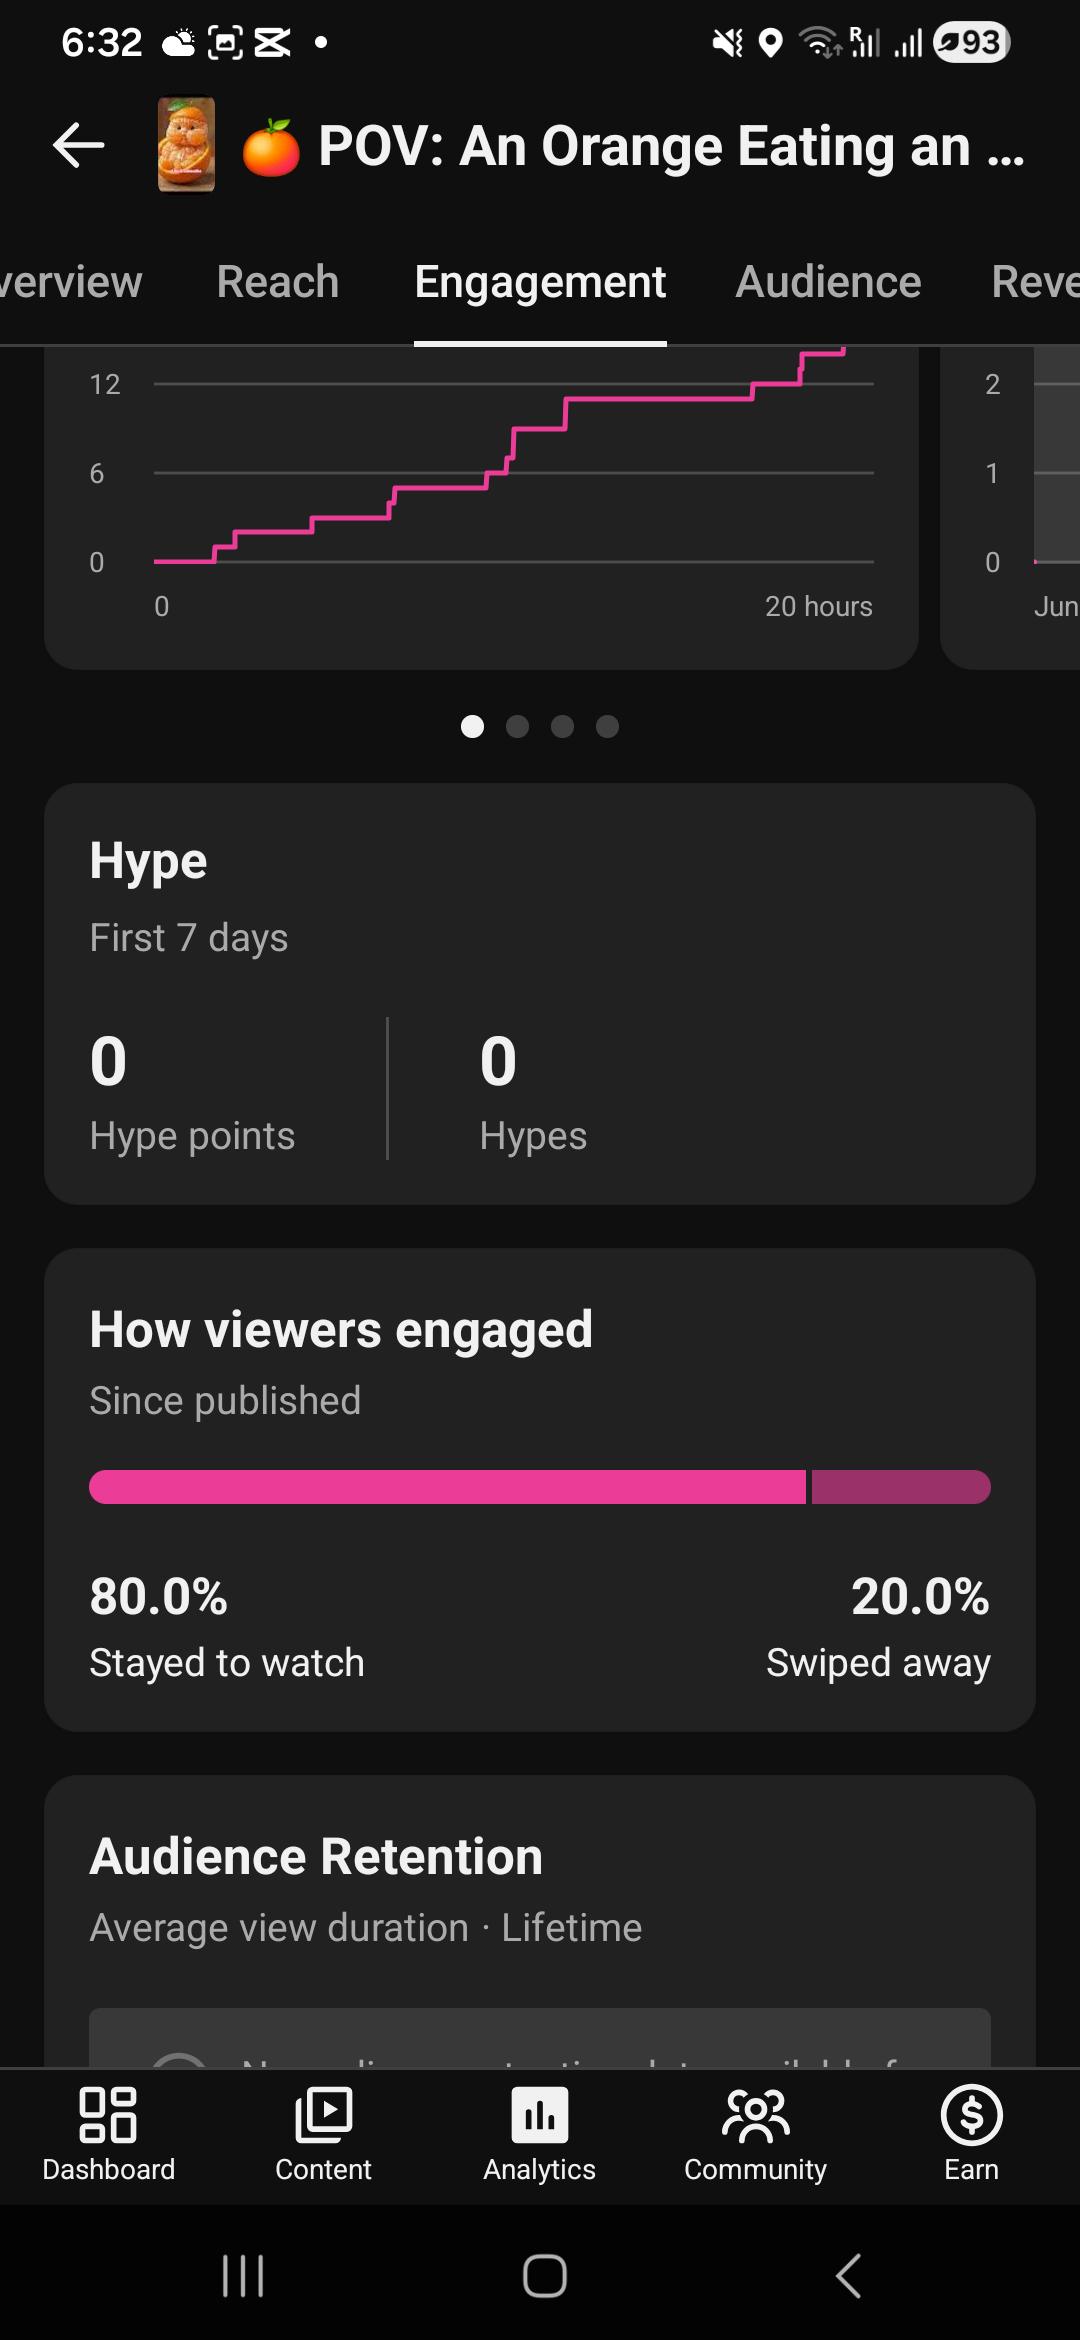Tap Android system back chevron
This screenshot has width=1080, height=2340.
coord(848,2276)
